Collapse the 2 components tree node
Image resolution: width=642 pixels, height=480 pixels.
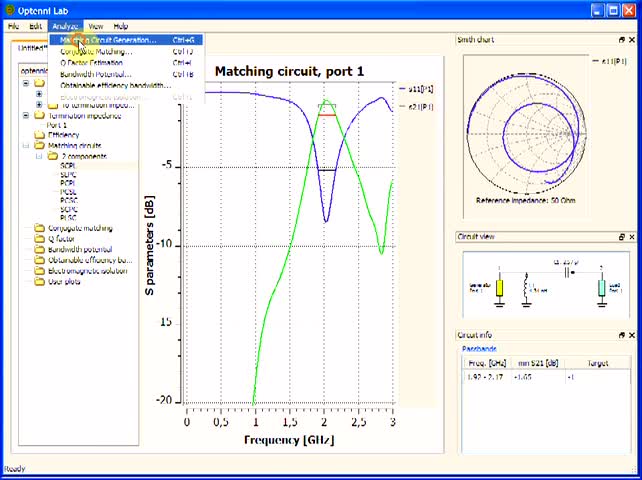tap(39, 156)
